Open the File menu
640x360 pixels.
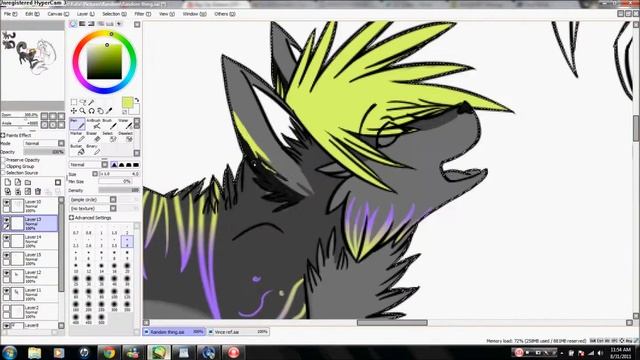click(x=10, y=14)
